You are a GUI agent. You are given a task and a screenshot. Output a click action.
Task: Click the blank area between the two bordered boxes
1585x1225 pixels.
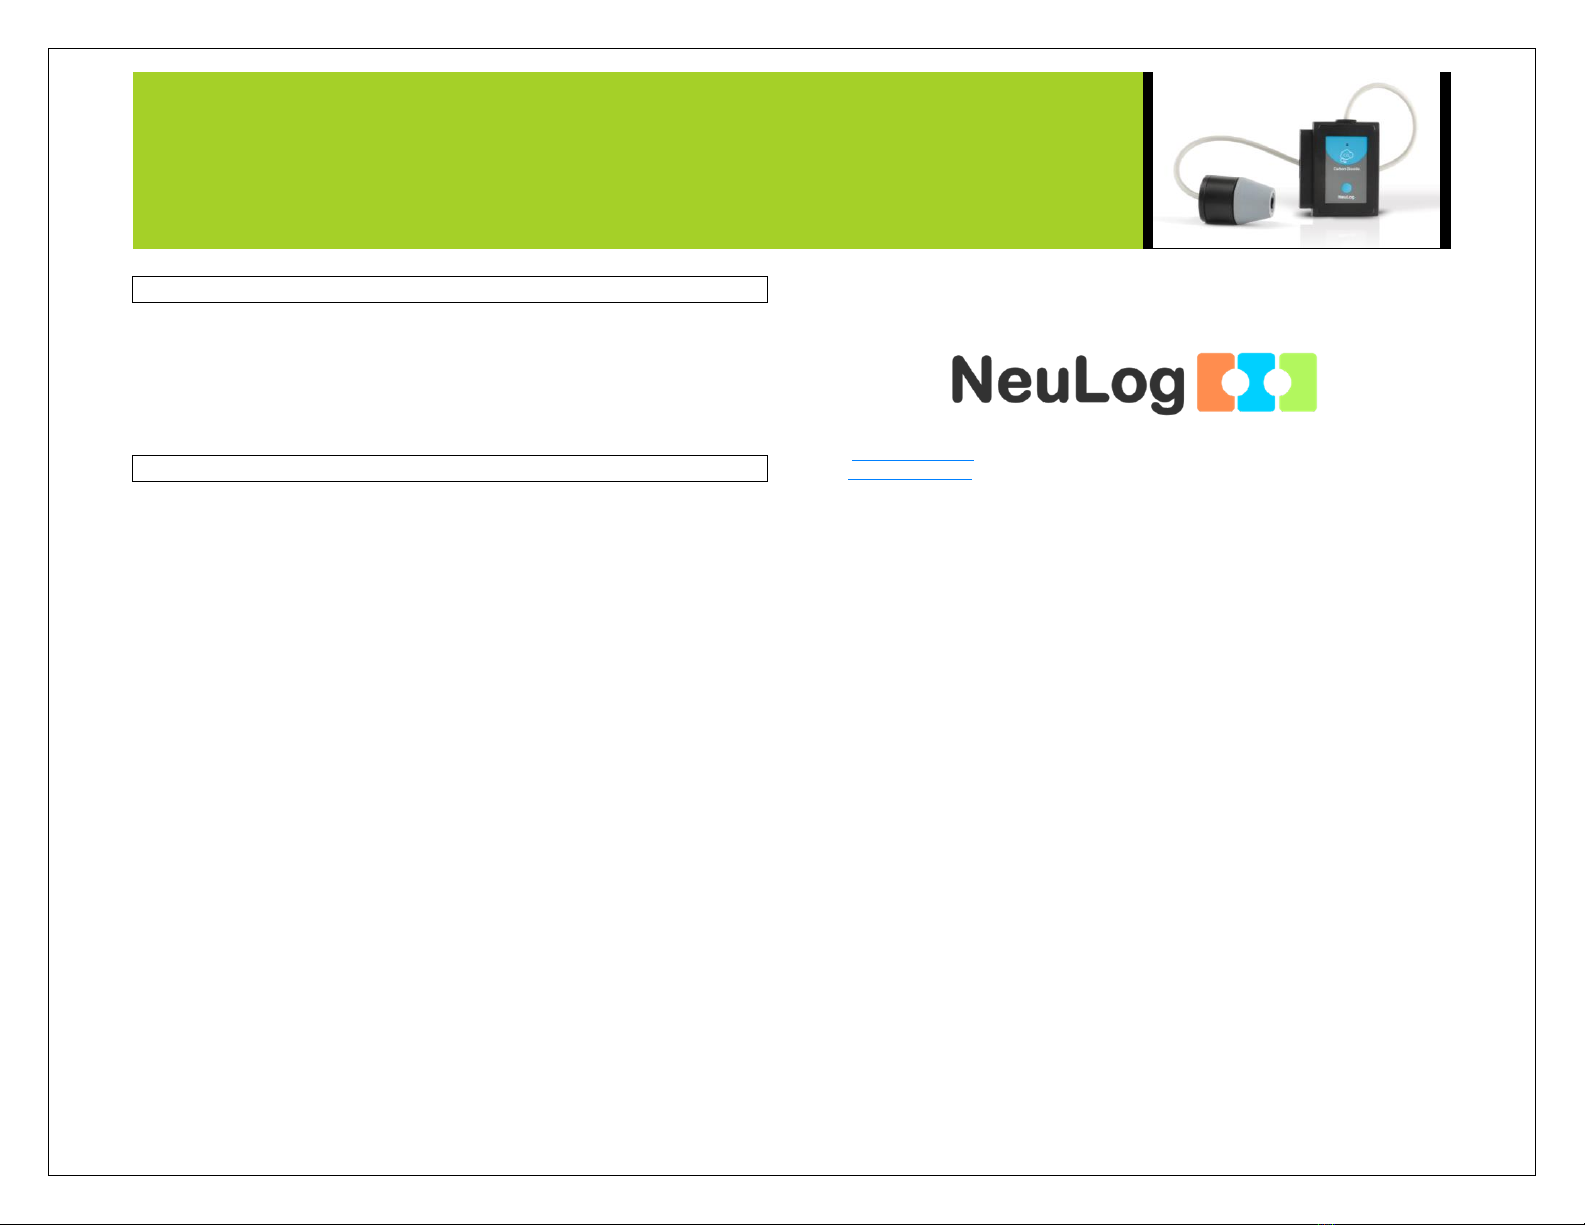(x=450, y=379)
